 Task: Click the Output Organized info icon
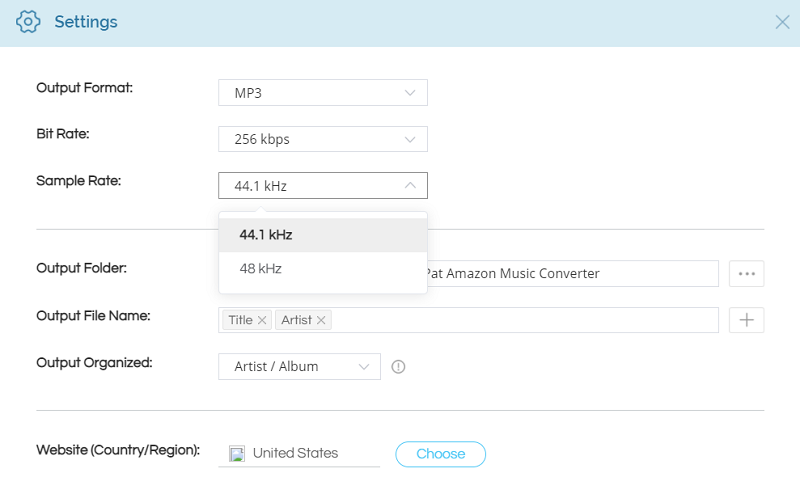click(x=398, y=367)
